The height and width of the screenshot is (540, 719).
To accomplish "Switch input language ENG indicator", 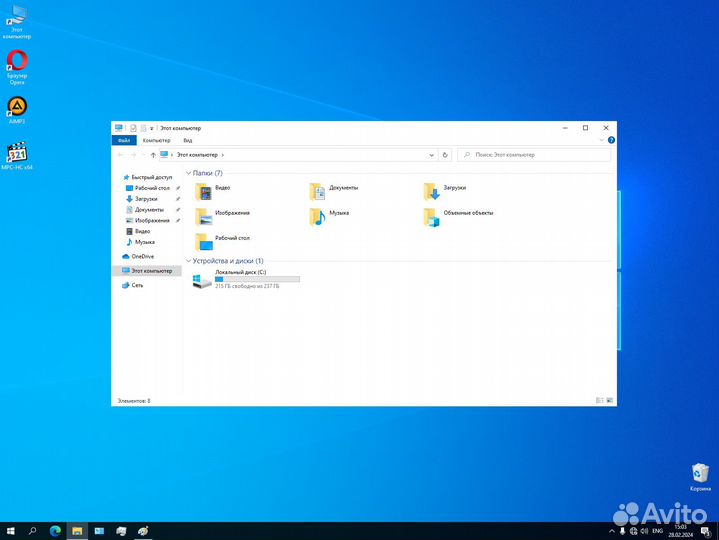I will pyautogui.click(x=658, y=531).
